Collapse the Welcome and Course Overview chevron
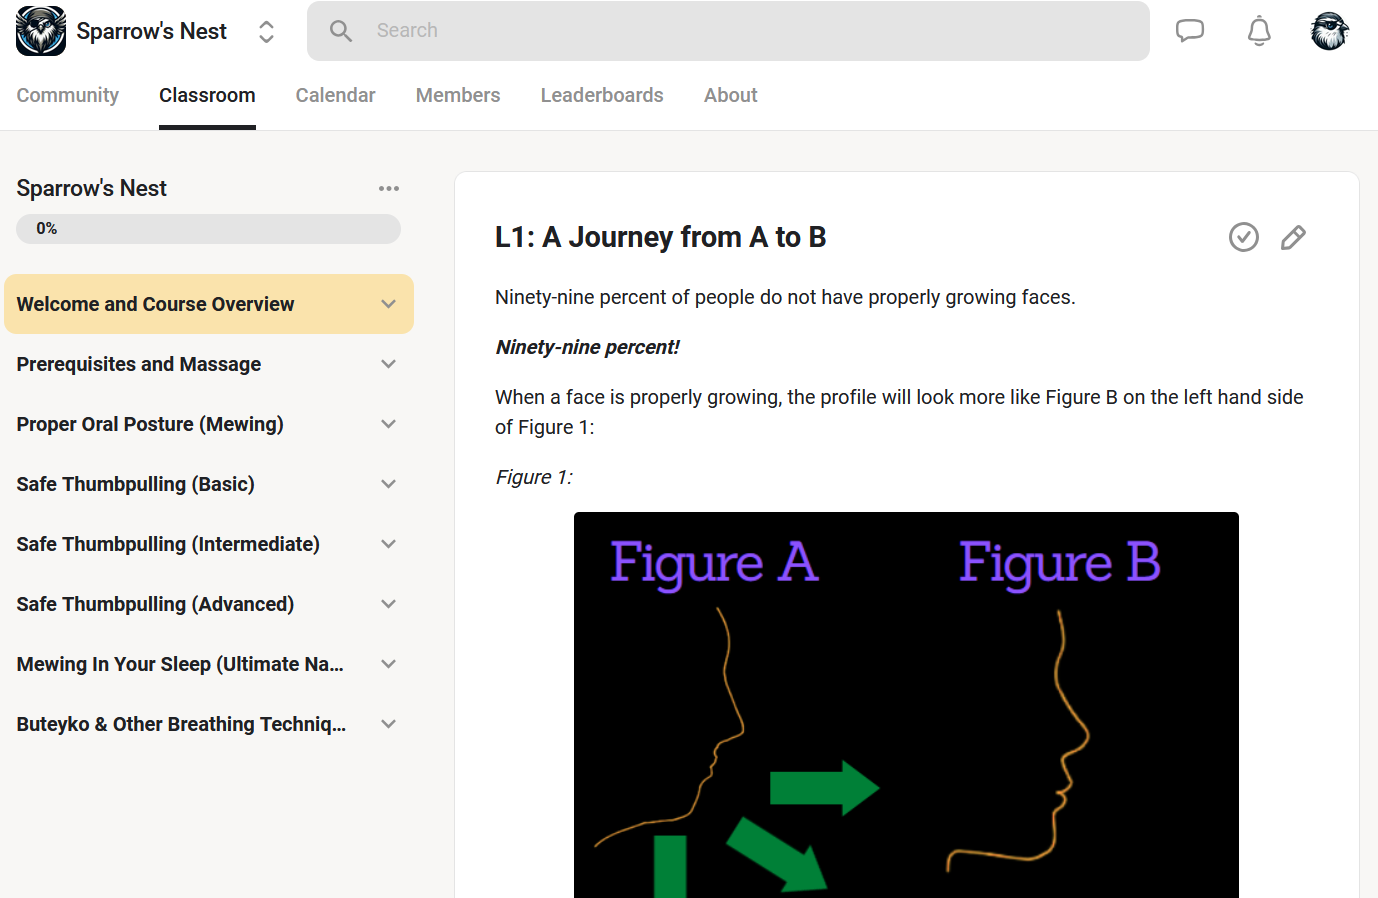Screen dimensions: 1378x898 click(x=389, y=304)
